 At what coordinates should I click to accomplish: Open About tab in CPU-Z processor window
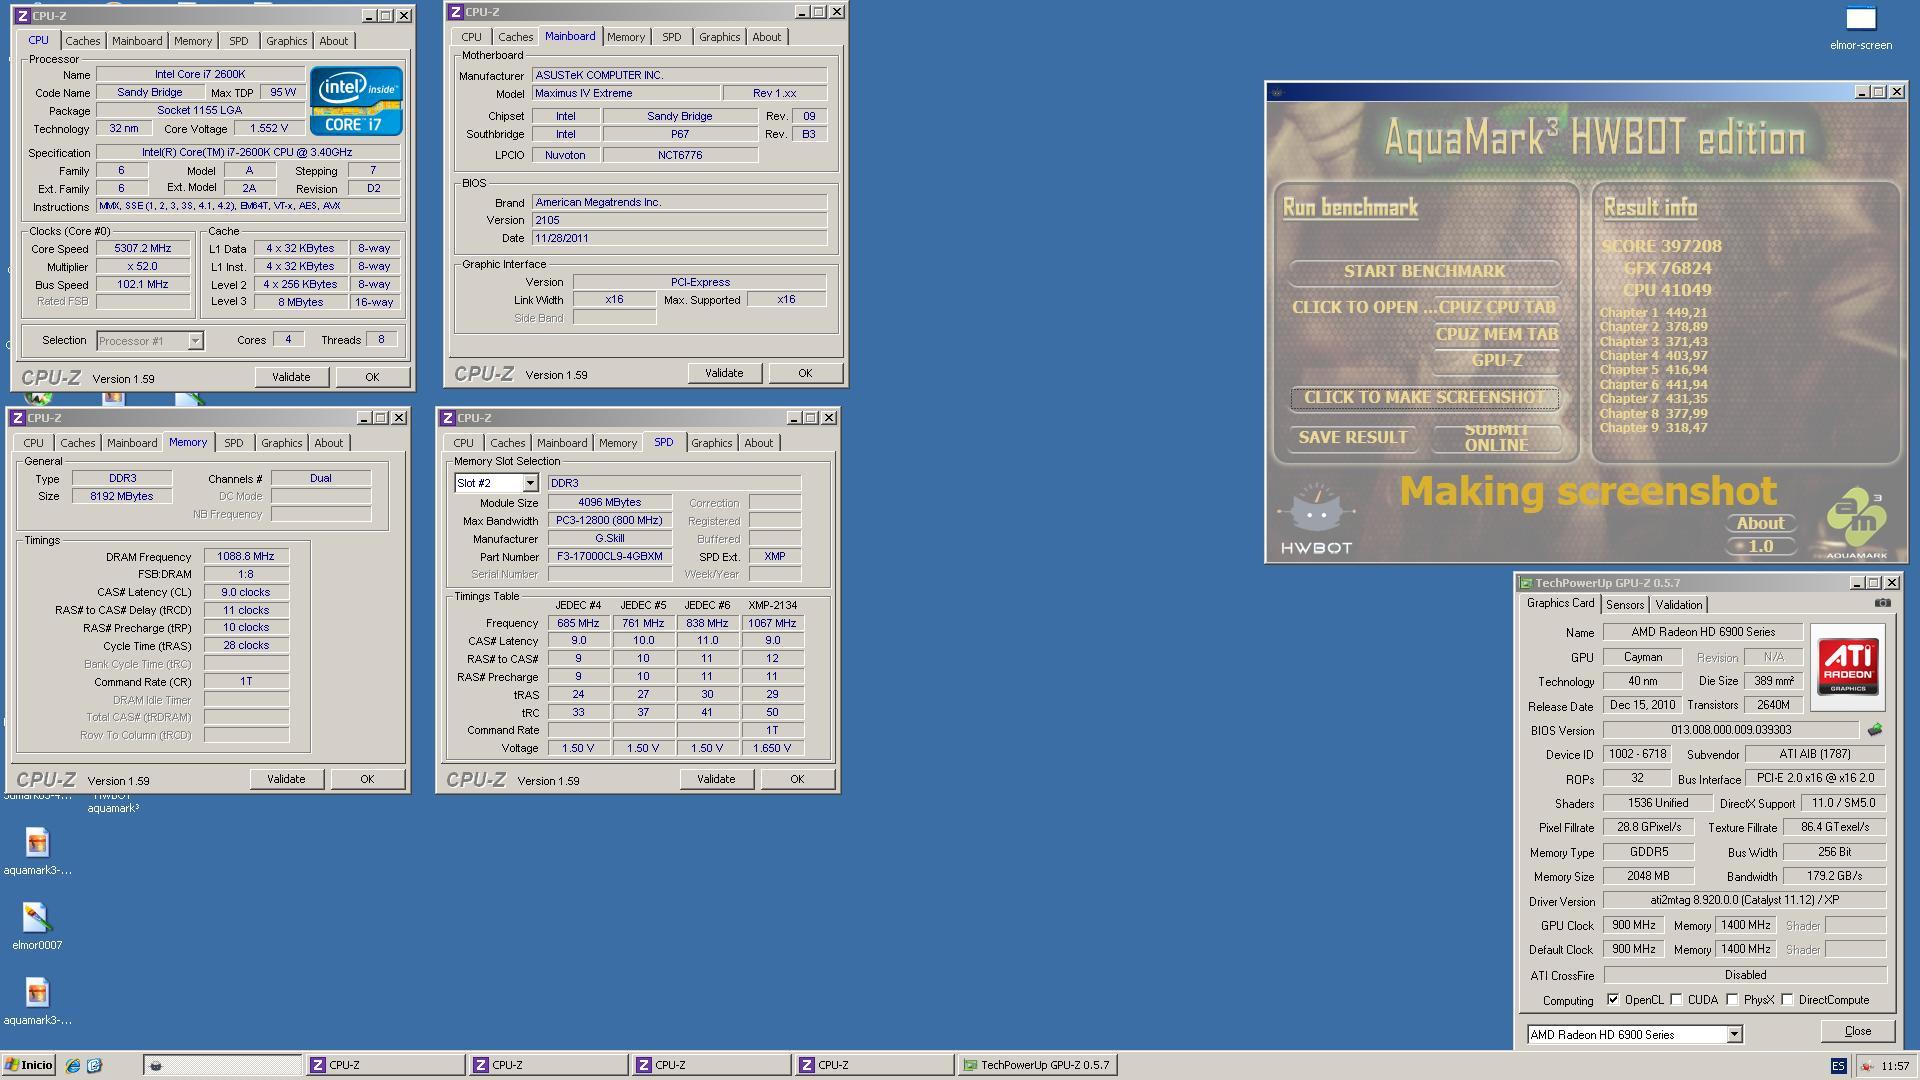point(333,41)
